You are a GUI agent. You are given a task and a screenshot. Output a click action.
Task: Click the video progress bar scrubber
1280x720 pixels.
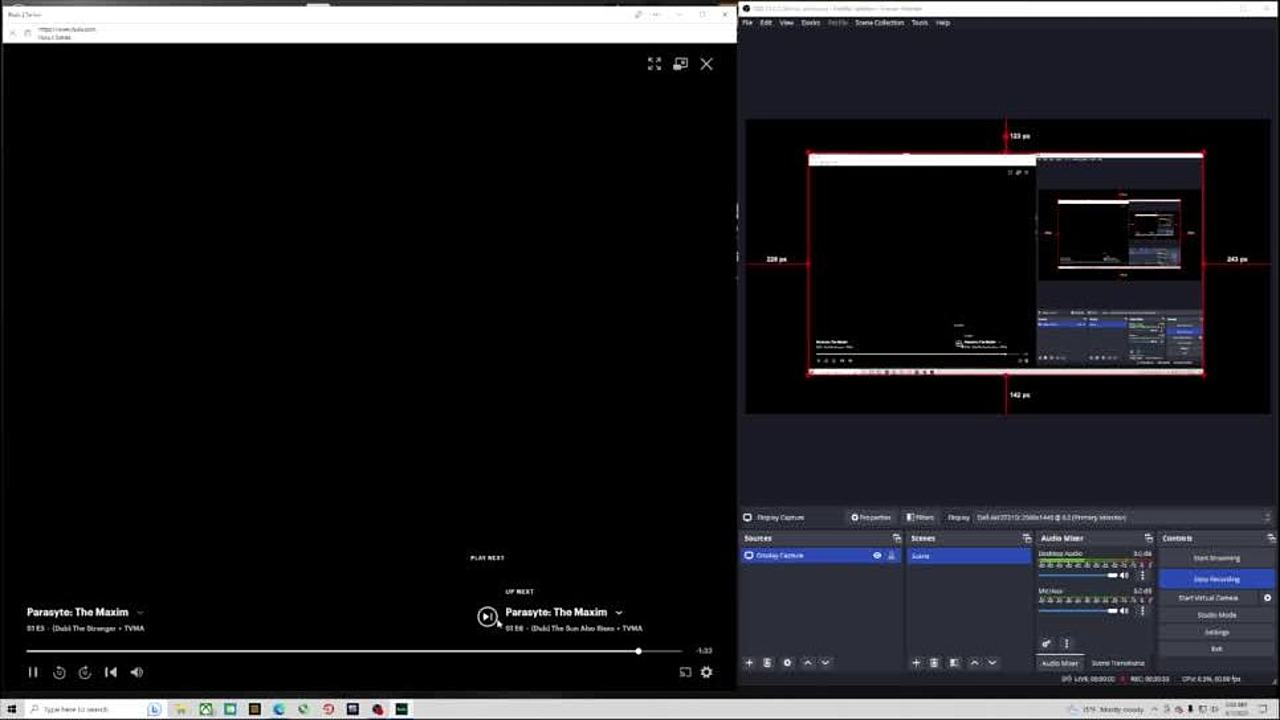coord(638,651)
